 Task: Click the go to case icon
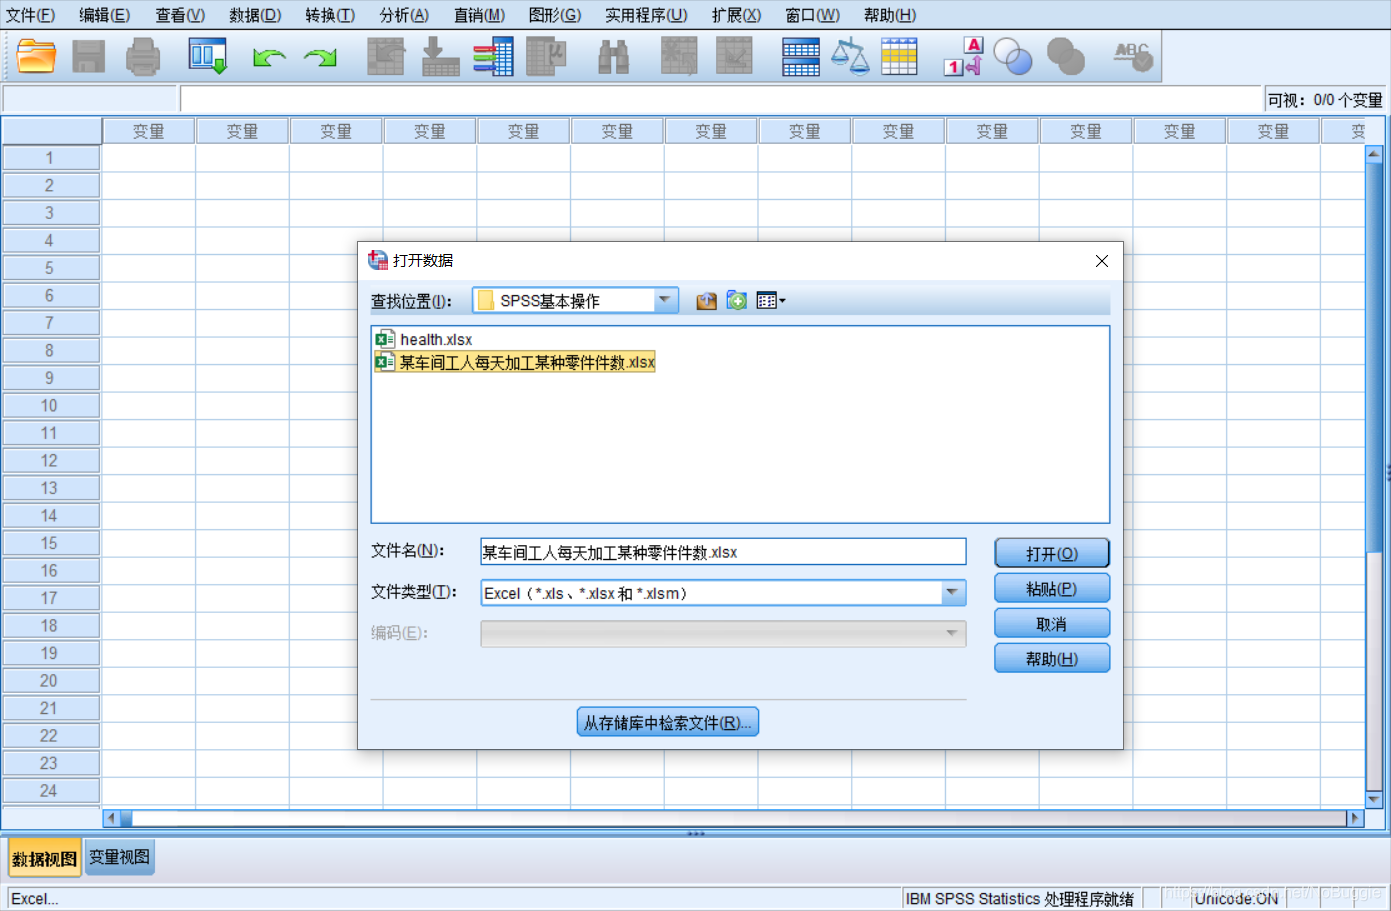point(385,57)
